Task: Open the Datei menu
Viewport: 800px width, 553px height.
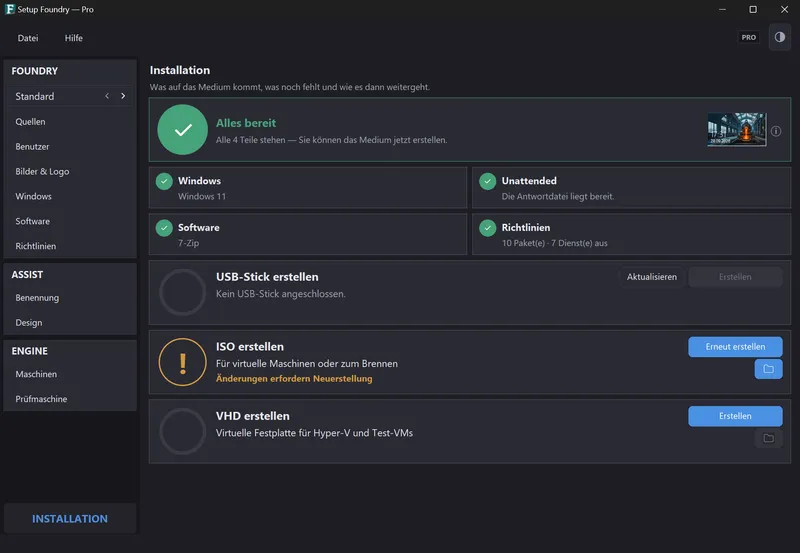Action: [28, 38]
